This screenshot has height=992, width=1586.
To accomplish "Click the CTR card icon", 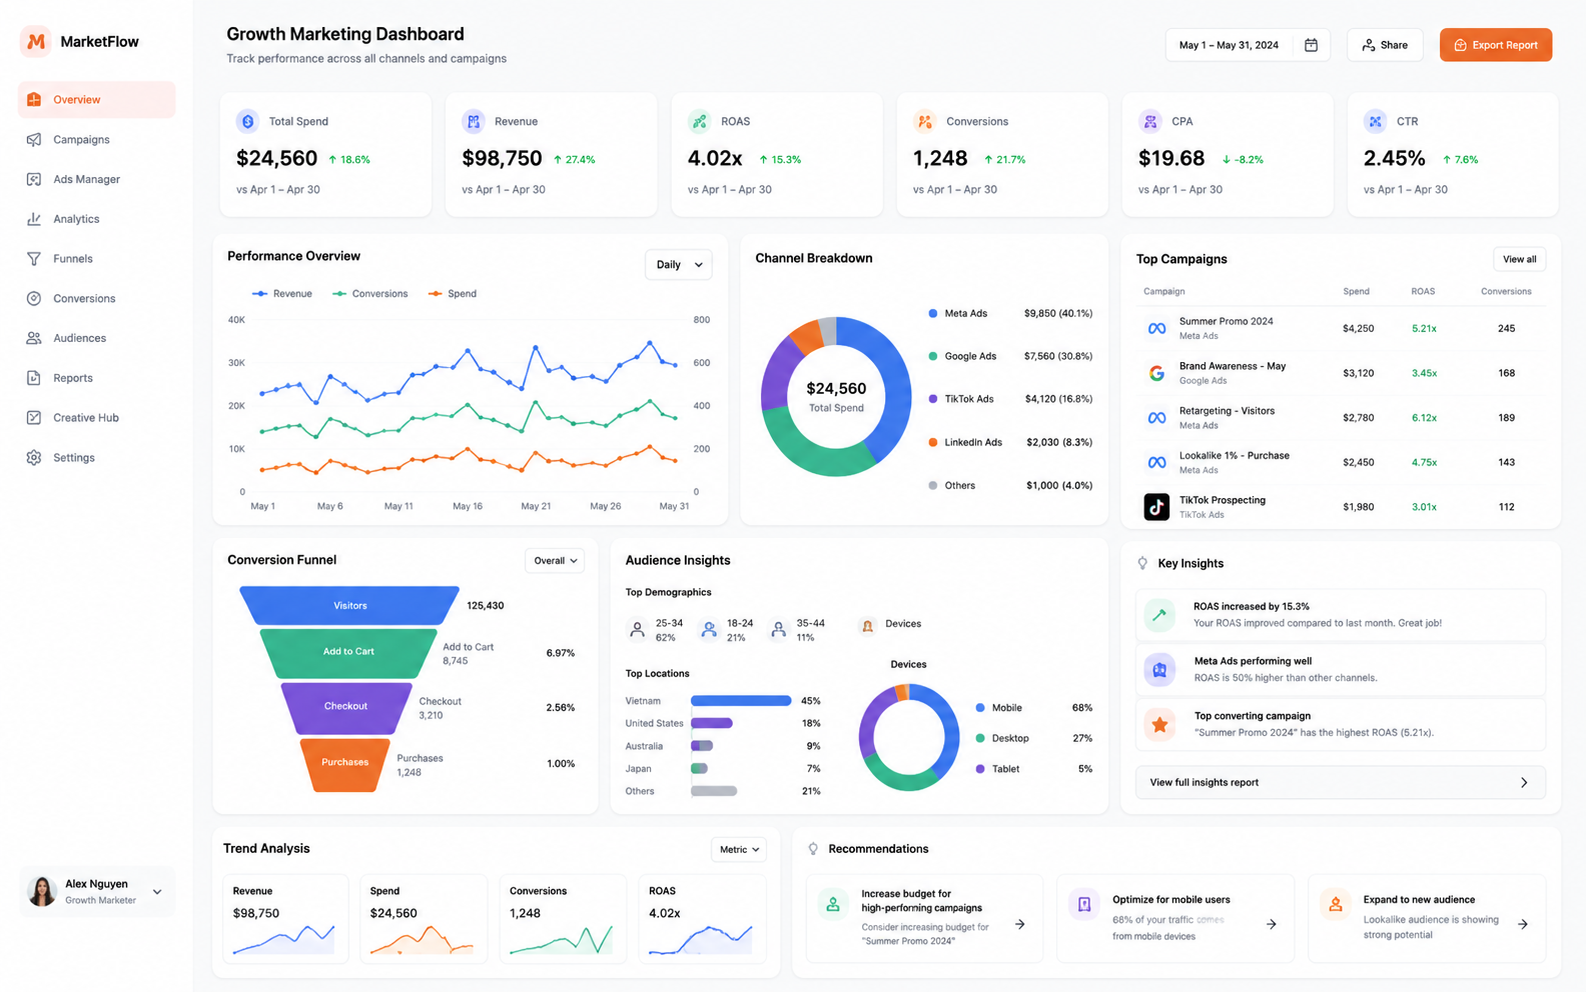I will pos(1375,121).
